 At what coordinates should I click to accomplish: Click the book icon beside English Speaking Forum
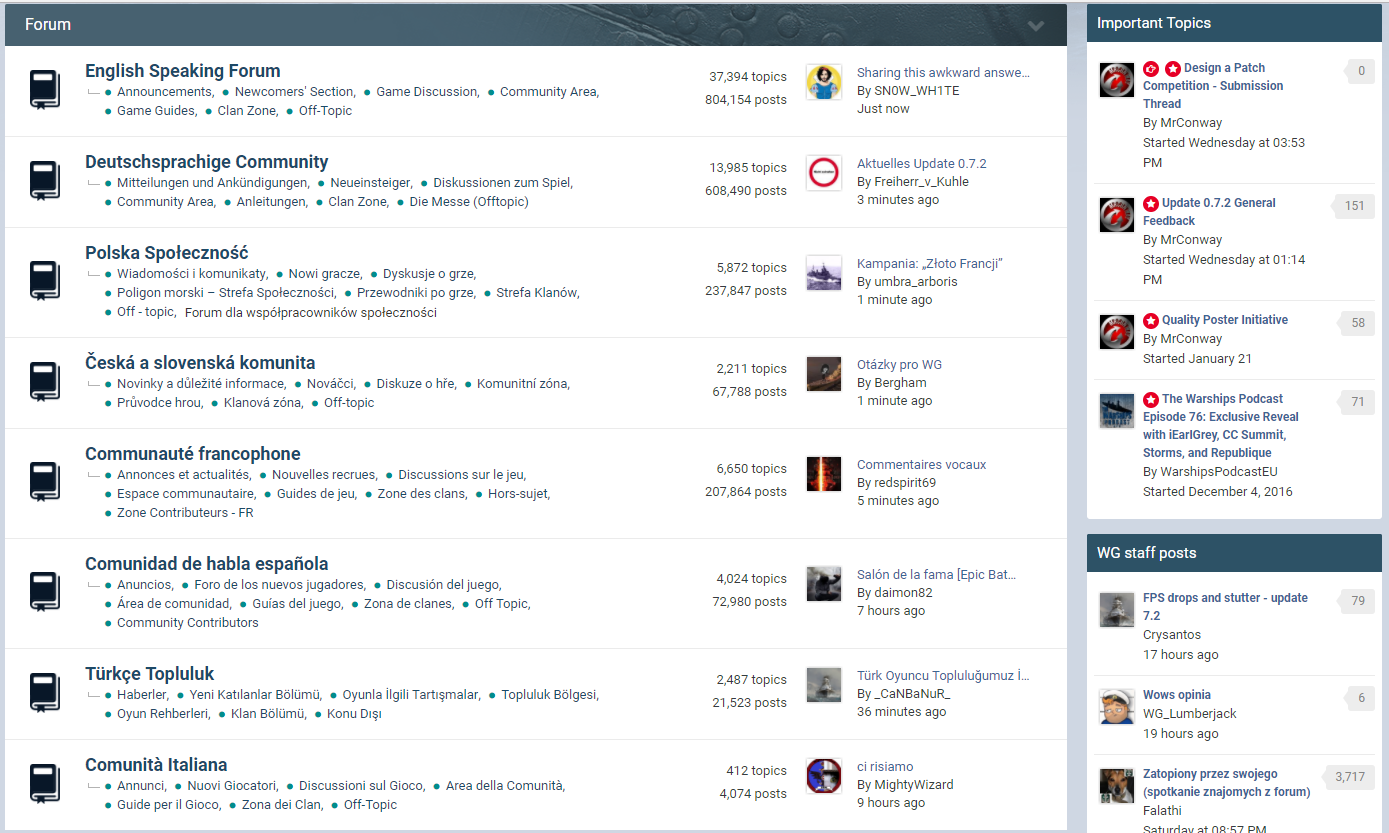tap(45, 90)
